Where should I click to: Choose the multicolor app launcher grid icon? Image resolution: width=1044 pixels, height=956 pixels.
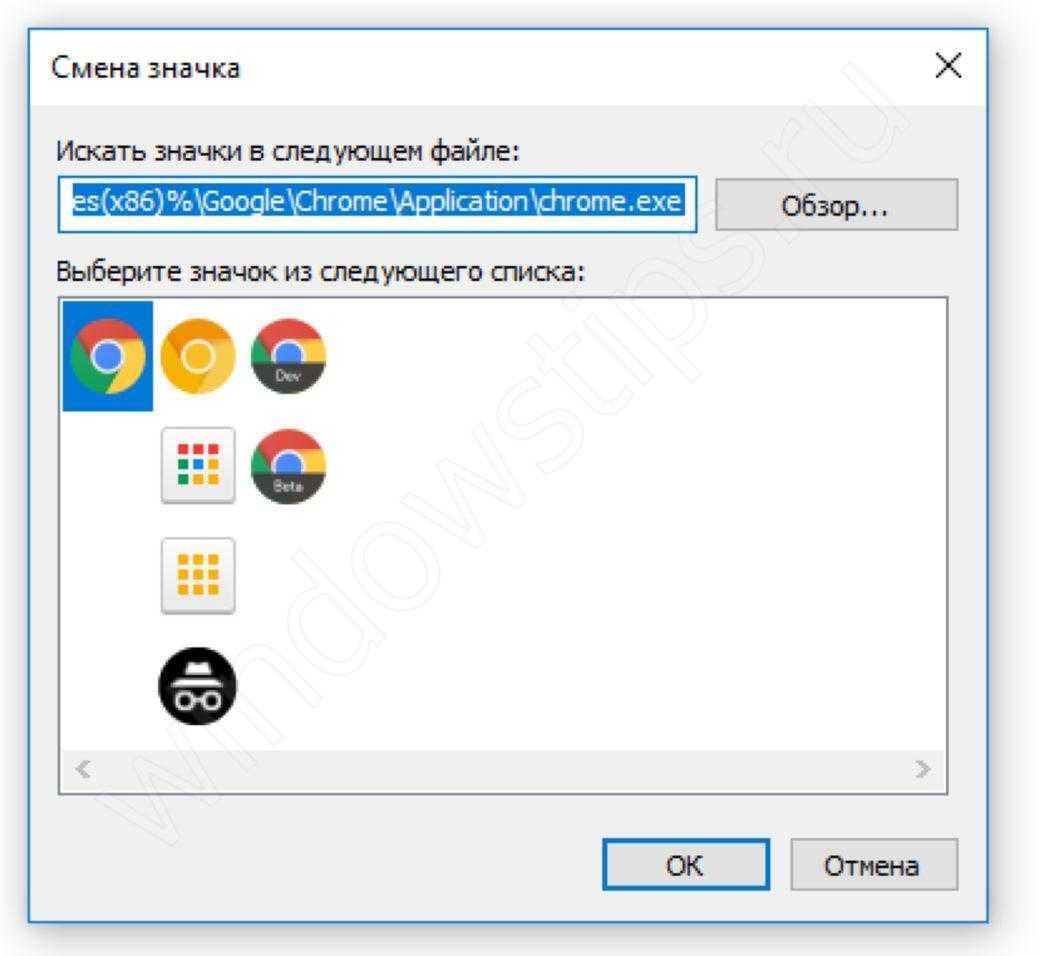198,465
